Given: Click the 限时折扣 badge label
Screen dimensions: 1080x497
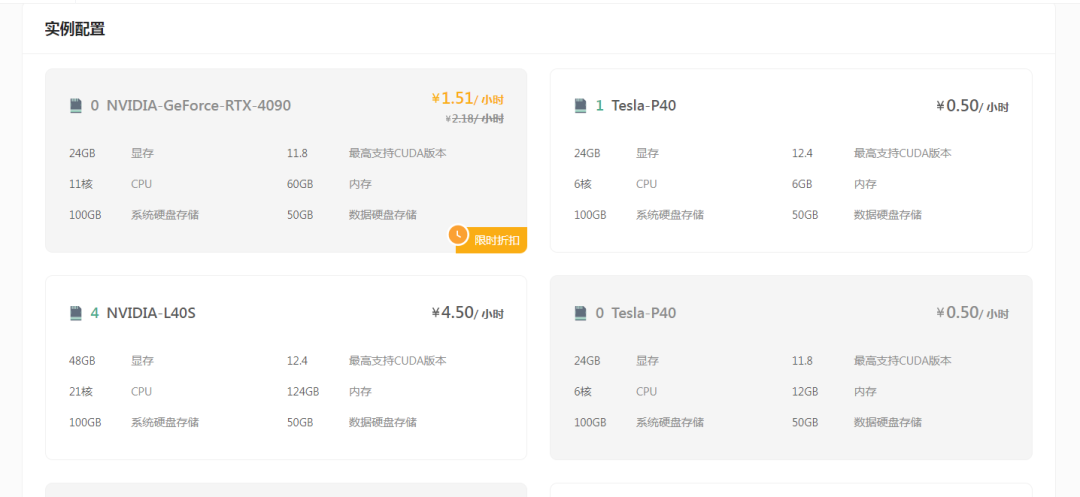Looking at the screenshot, I should coord(497,240).
